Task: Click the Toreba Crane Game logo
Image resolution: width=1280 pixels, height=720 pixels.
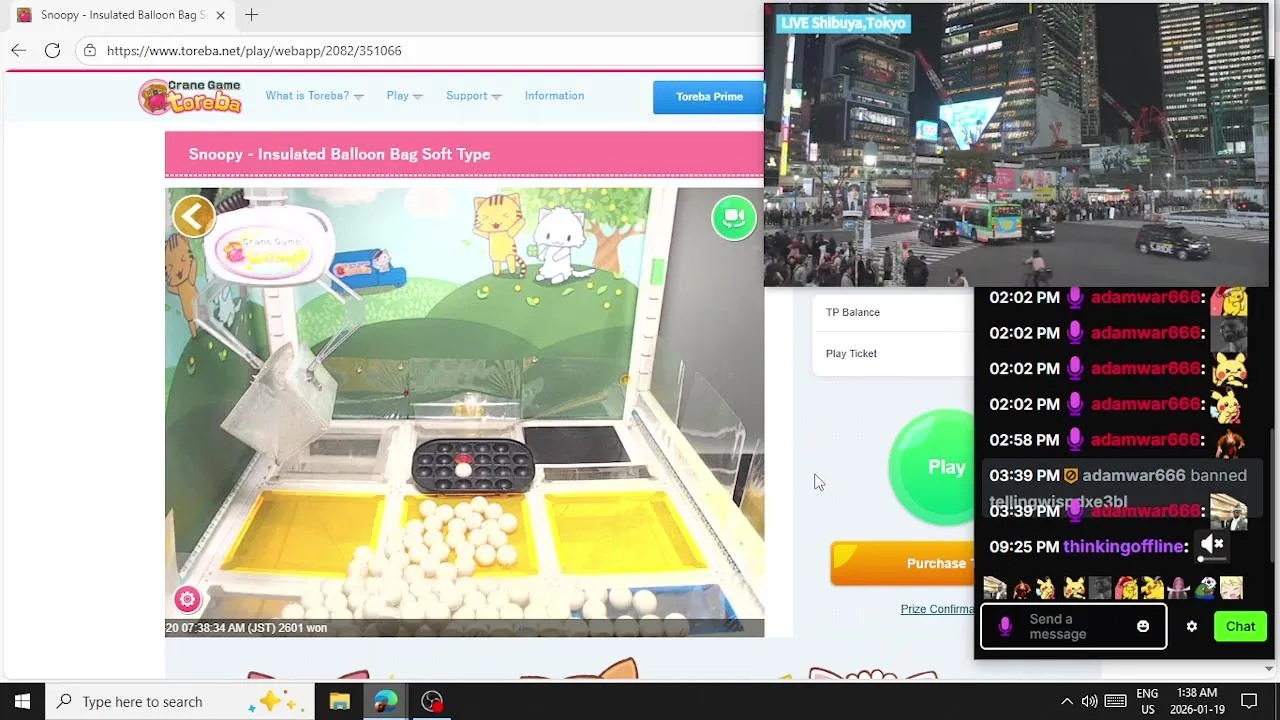Action: click(190, 96)
